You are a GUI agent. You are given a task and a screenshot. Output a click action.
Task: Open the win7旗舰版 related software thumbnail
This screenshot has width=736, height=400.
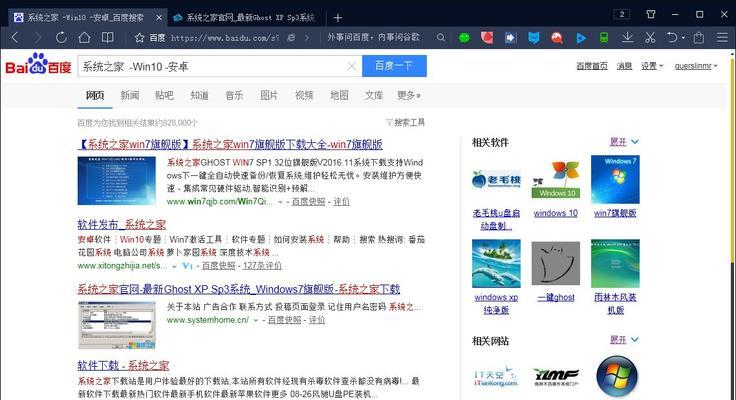(615, 180)
